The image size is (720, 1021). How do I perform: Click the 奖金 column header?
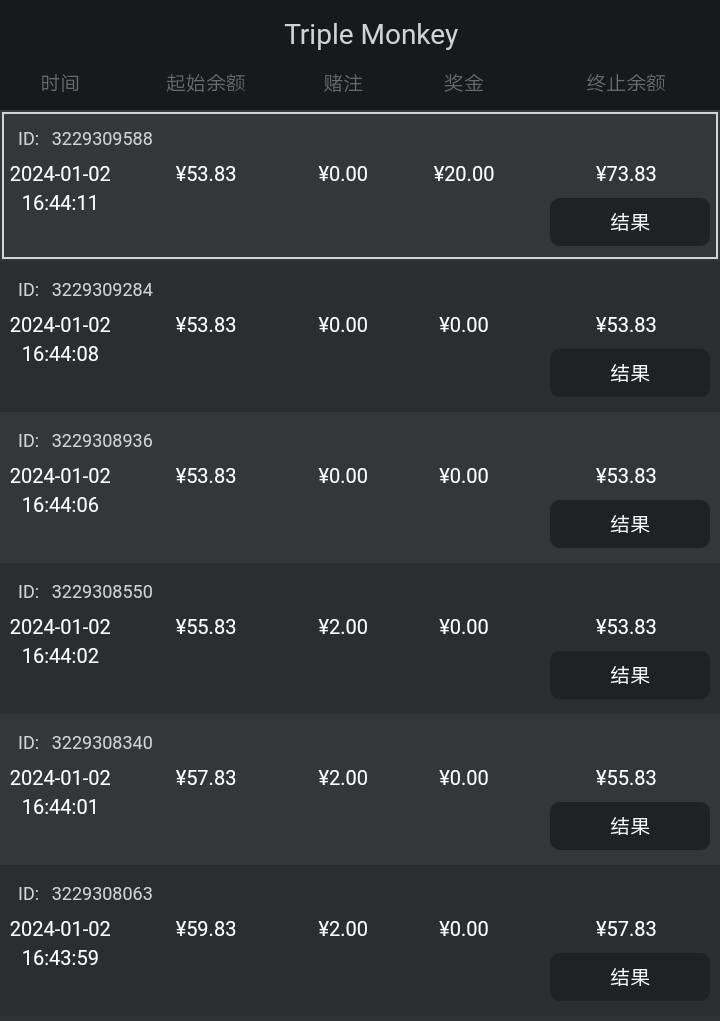(x=464, y=83)
